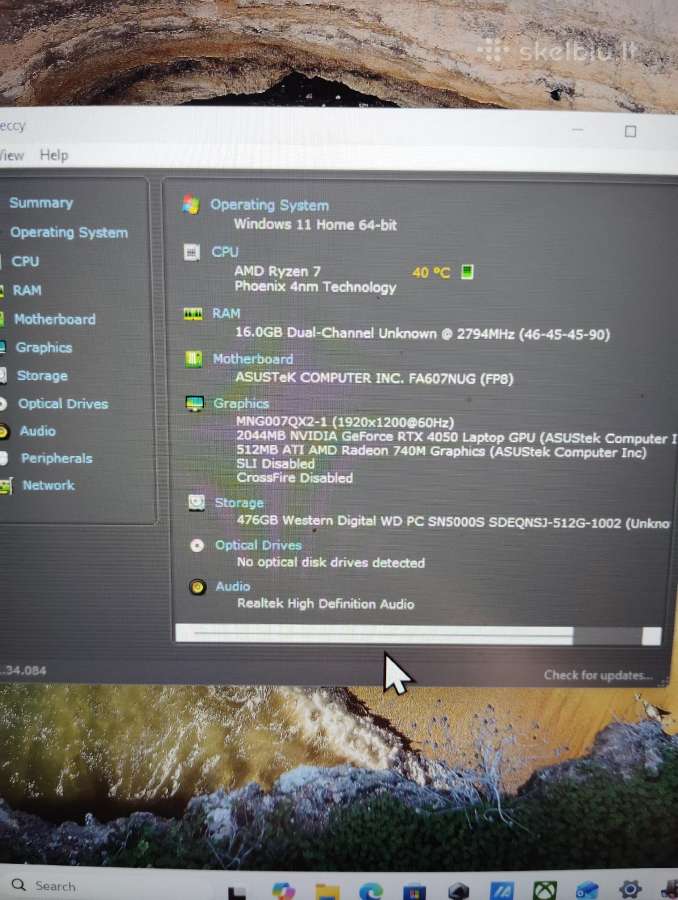Click the Motherboard heading link in summary panel
The image size is (678, 900).
coord(253,359)
